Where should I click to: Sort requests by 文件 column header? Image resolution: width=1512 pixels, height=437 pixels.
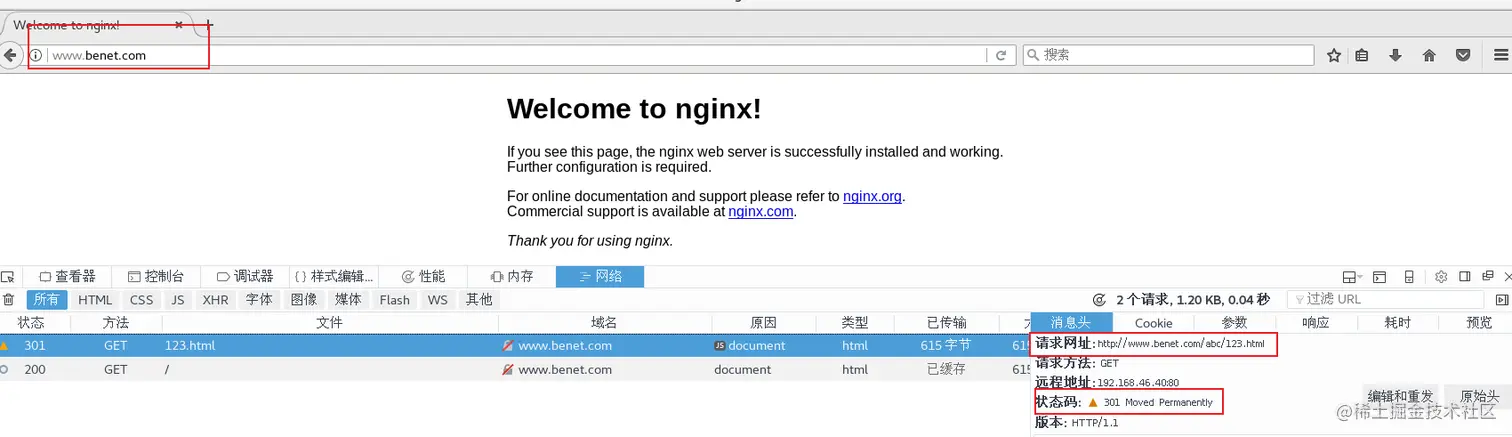pyautogui.click(x=330, y=322)
